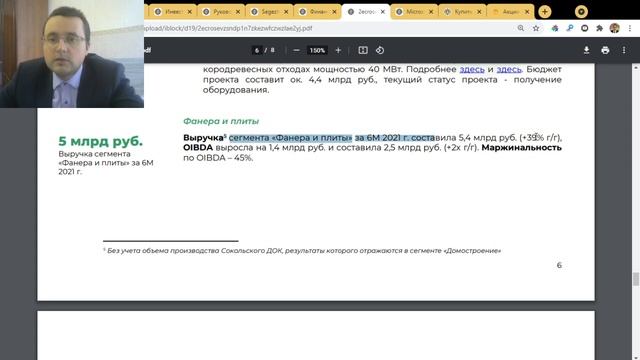The image size is (640, 360).
Task: Click the heading 'Фанера и плиты'
Action: pos(221,121)
